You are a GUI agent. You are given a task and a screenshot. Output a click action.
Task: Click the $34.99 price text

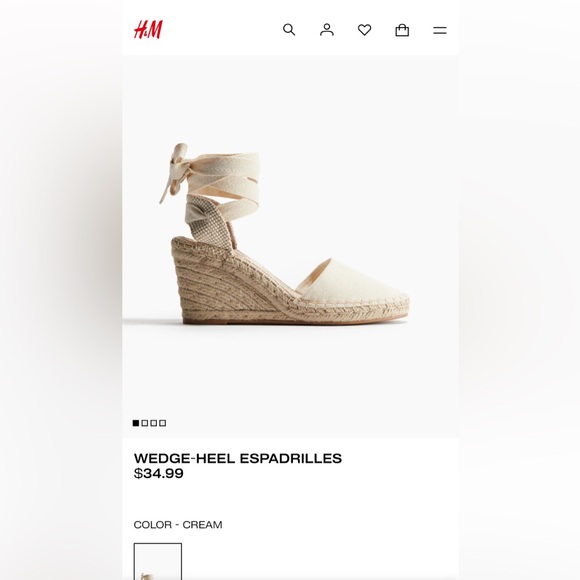[158, 473]
